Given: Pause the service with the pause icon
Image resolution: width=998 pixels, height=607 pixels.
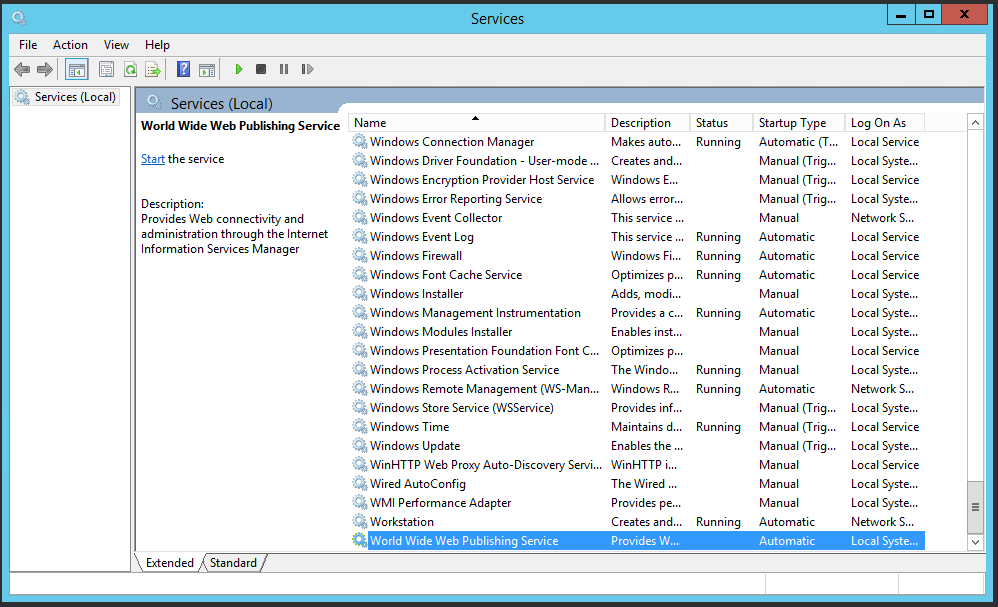Looking at the screenshot, I should pos(284,69).
